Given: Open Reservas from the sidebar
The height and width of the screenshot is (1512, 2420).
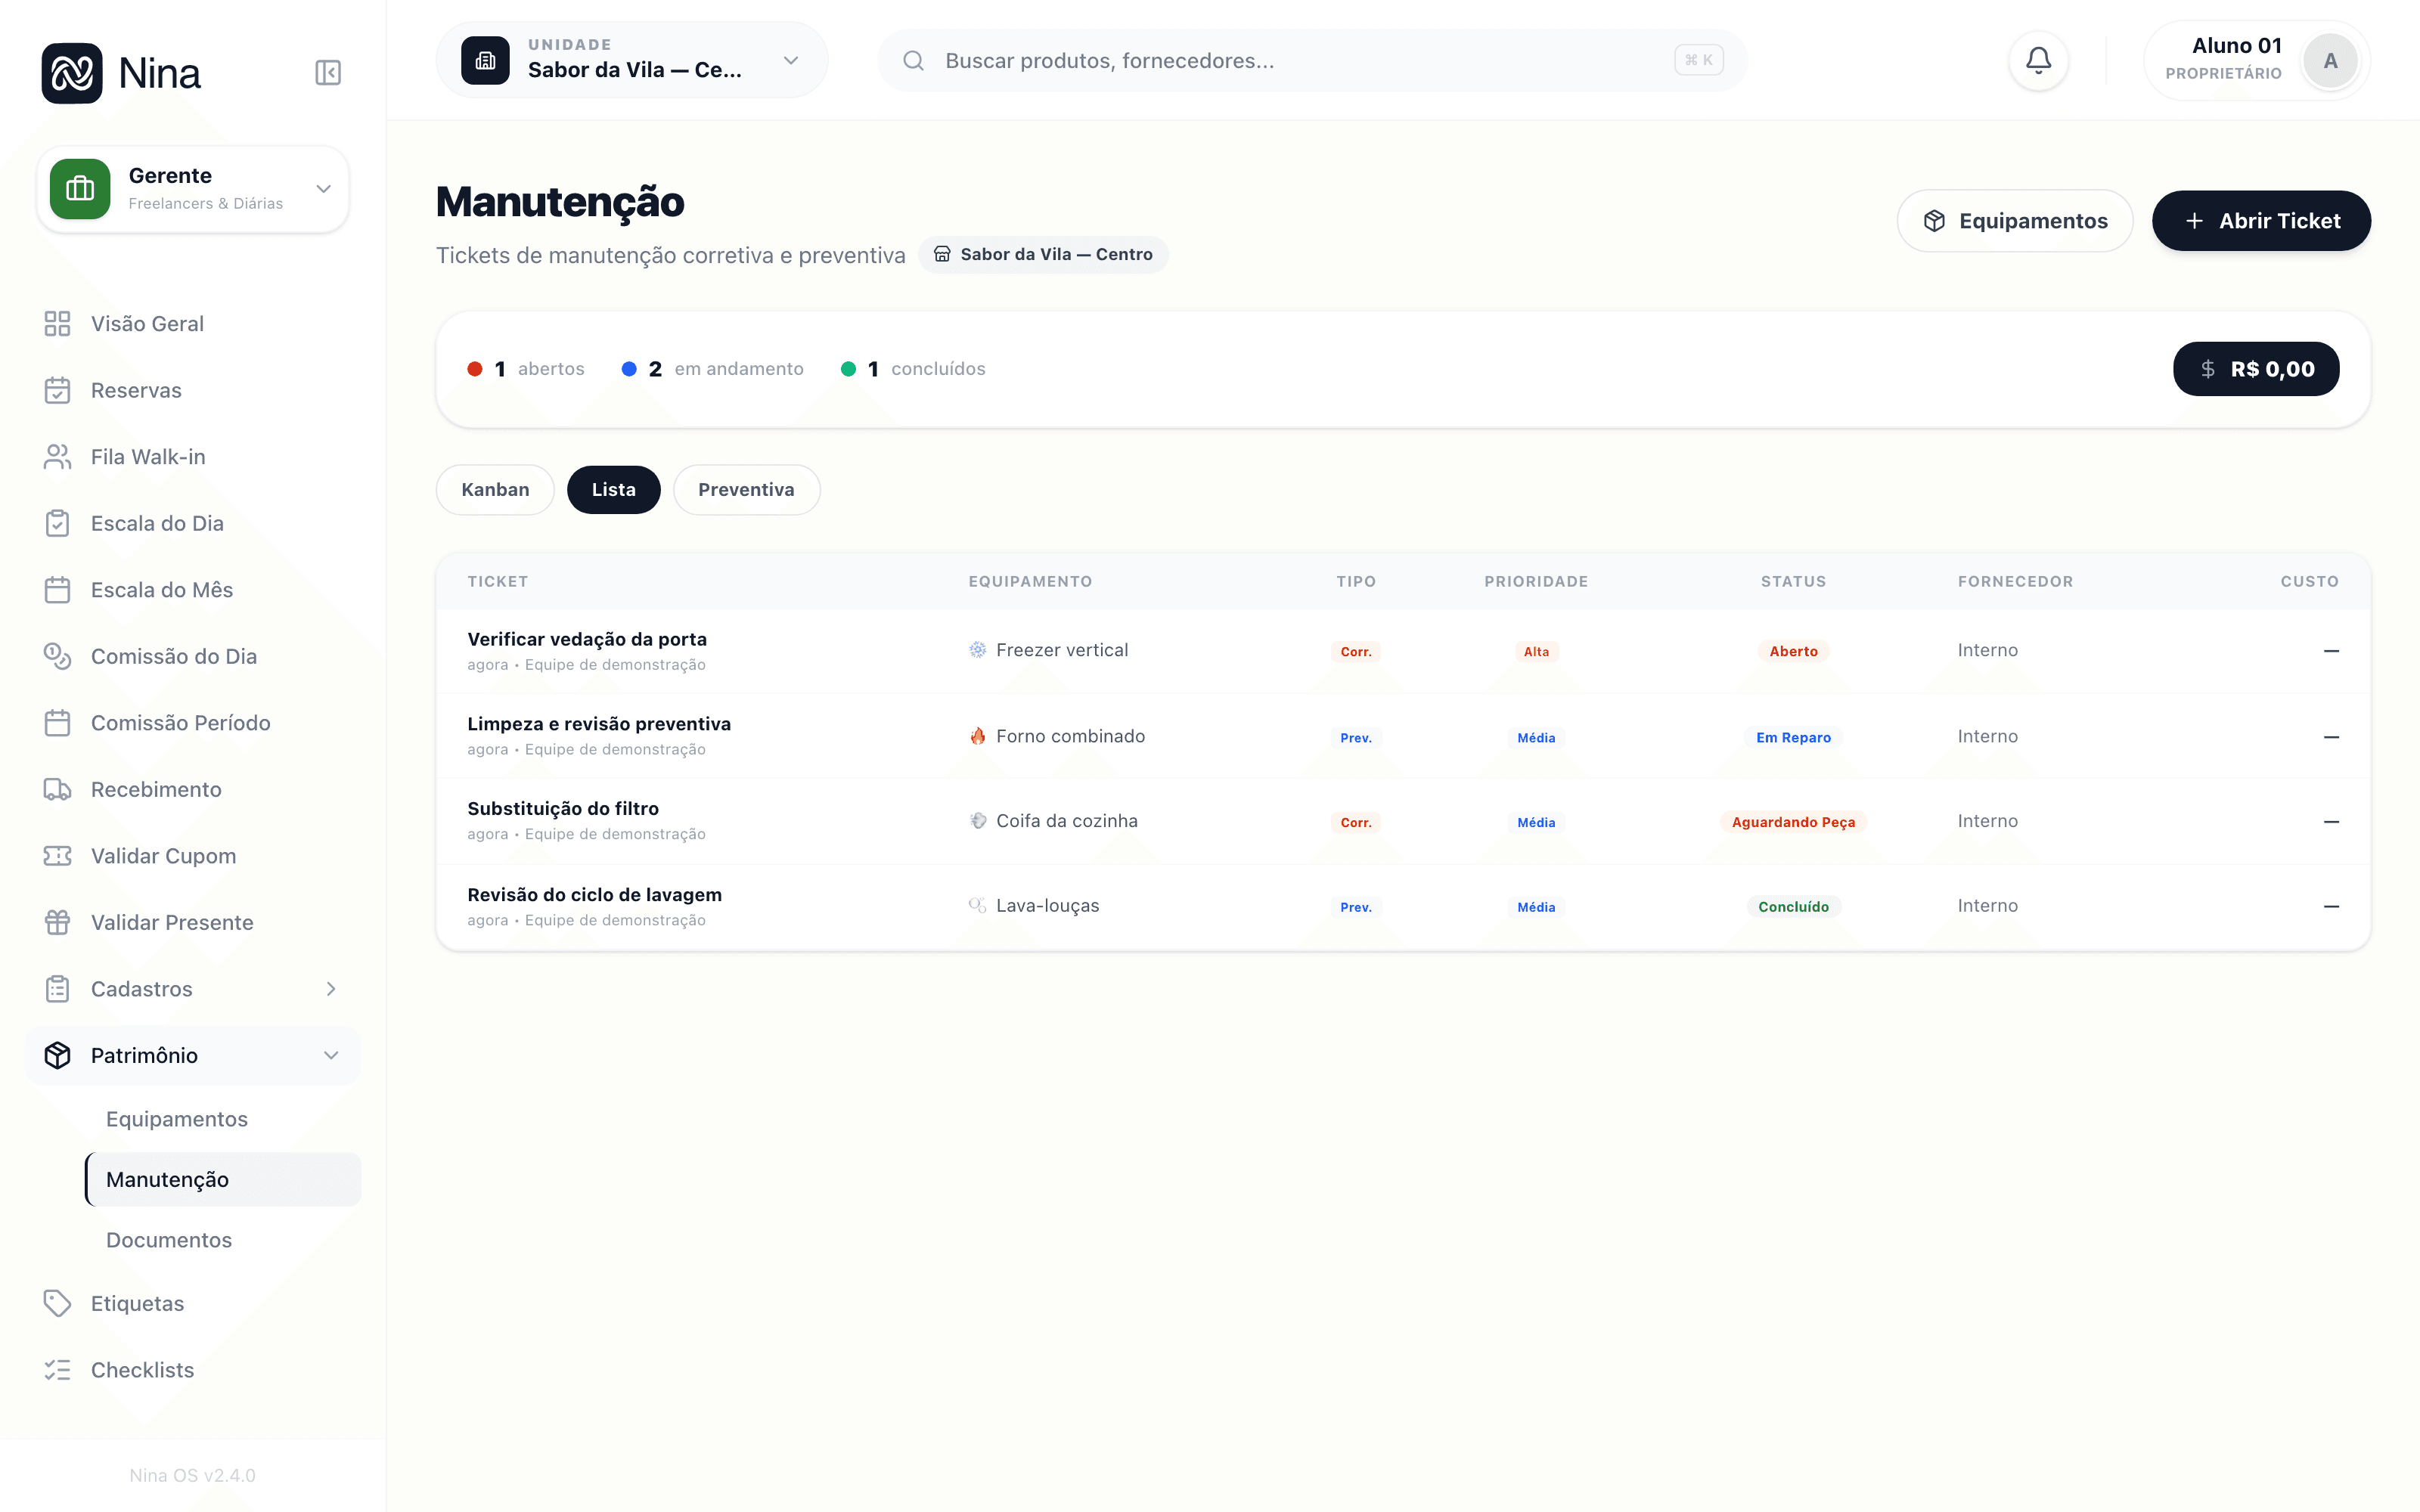Looking at the screenshot, I should coord(192,390).
